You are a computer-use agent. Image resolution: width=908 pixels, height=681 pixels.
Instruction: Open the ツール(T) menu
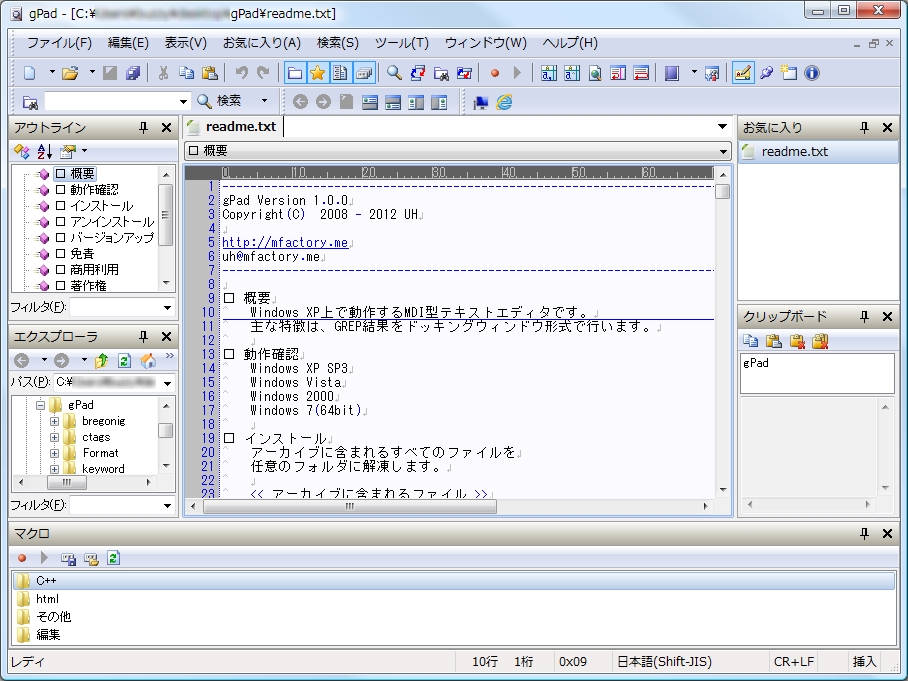coord(401,43)
